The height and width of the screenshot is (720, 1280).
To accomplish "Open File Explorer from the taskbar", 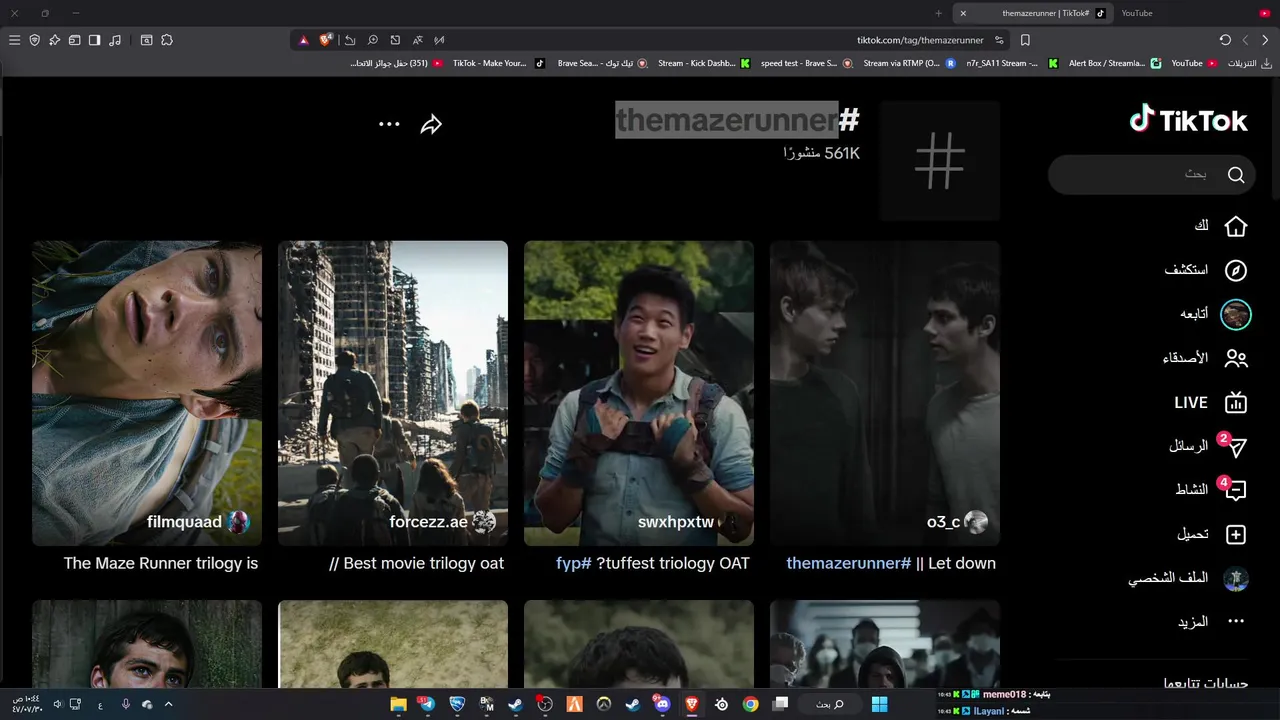I will coord(398,704).
